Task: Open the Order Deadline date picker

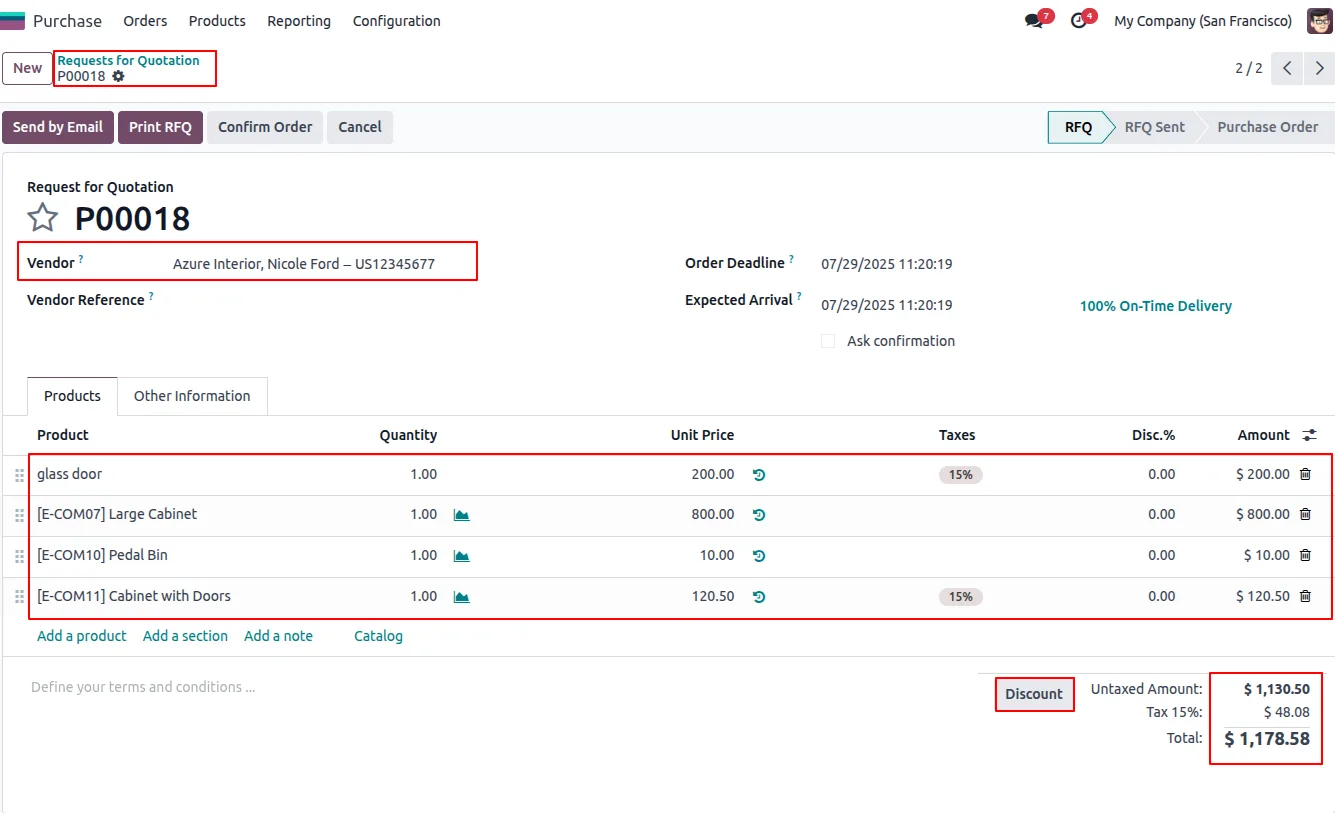Action: click(x=886, y=264)
